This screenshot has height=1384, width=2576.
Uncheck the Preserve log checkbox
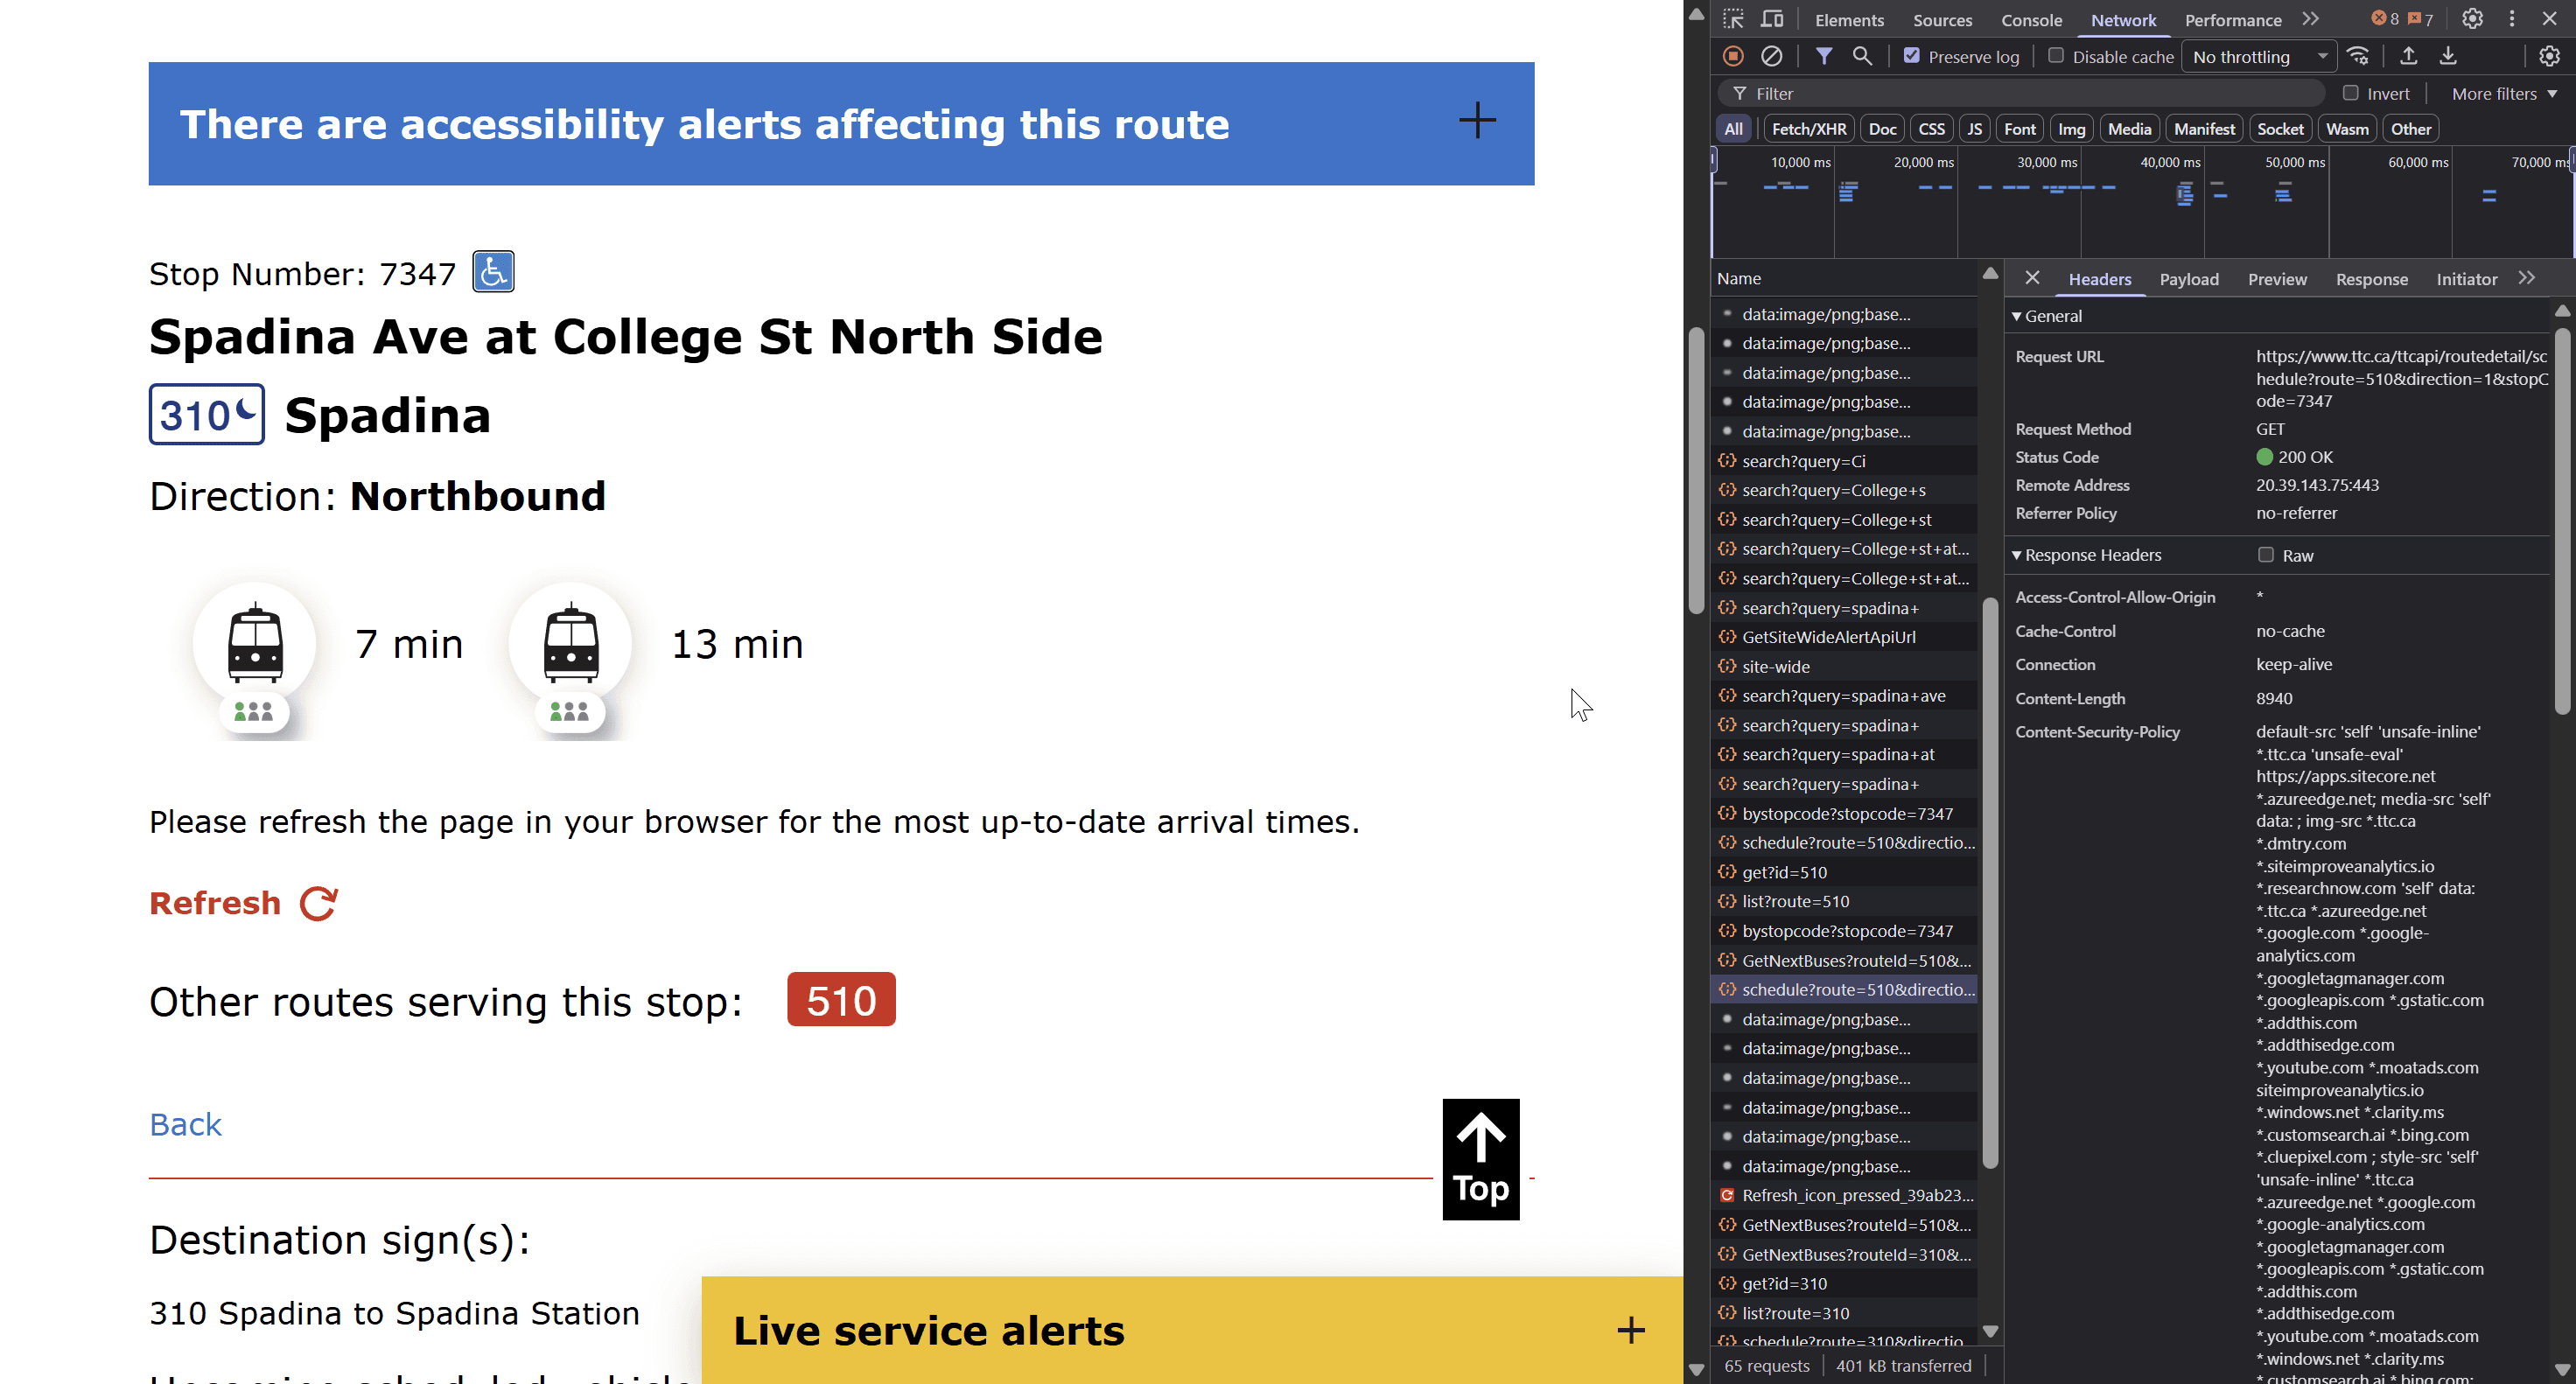coord(1910,56)
